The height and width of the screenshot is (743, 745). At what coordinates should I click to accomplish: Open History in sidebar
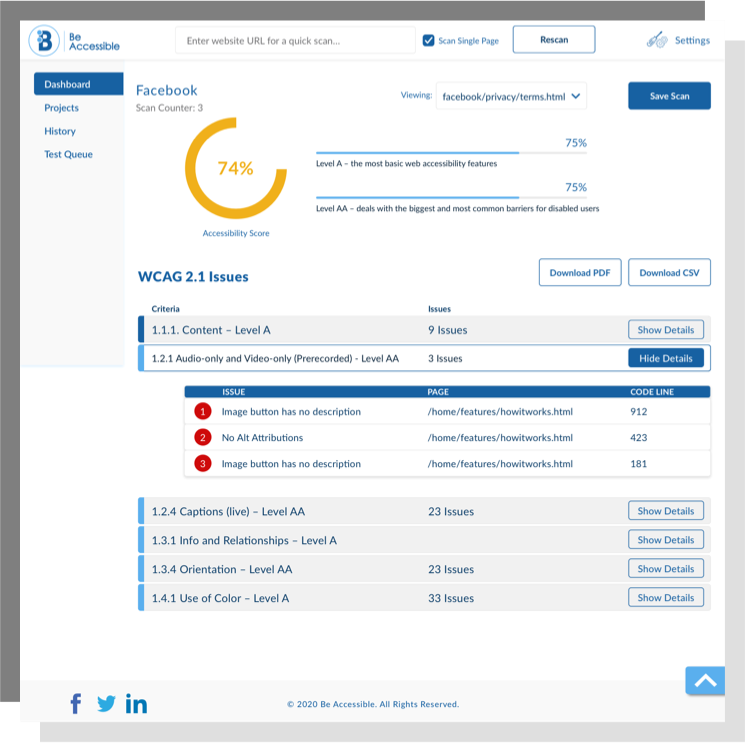(60, 131)
